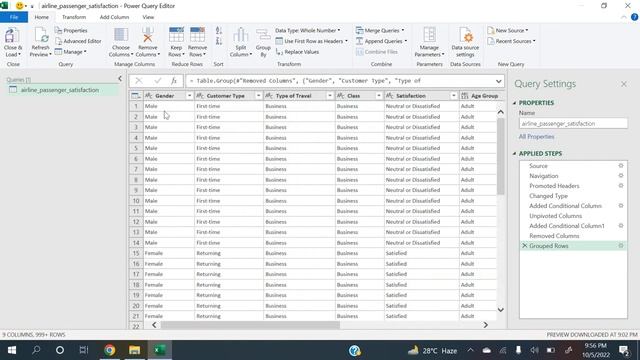
Task: Select the Unpivoted Columns step
Action: coord(556,216)
